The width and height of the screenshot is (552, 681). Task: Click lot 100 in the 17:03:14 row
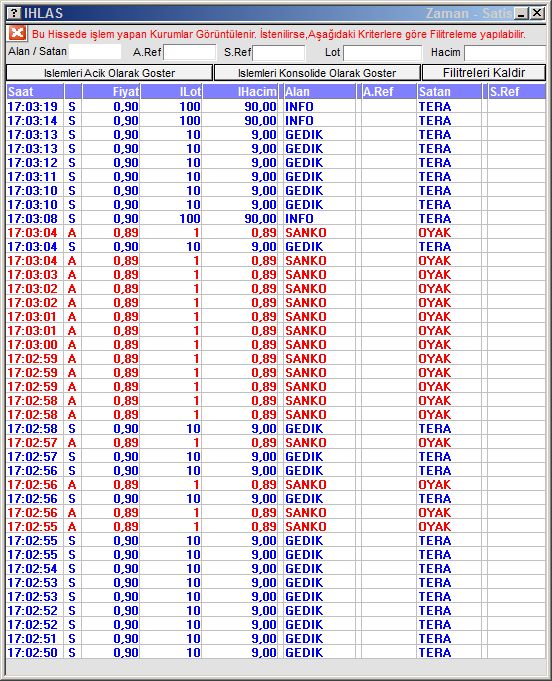[190, 121]
